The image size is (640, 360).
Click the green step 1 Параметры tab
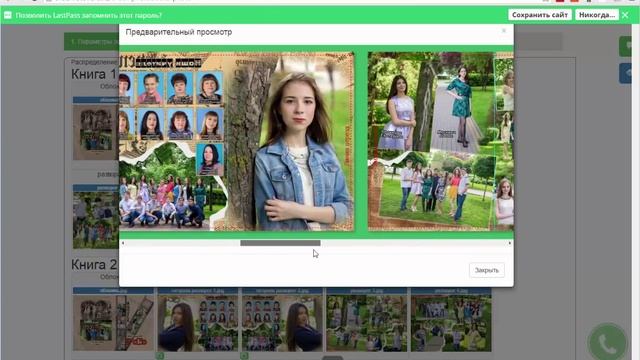91,42
